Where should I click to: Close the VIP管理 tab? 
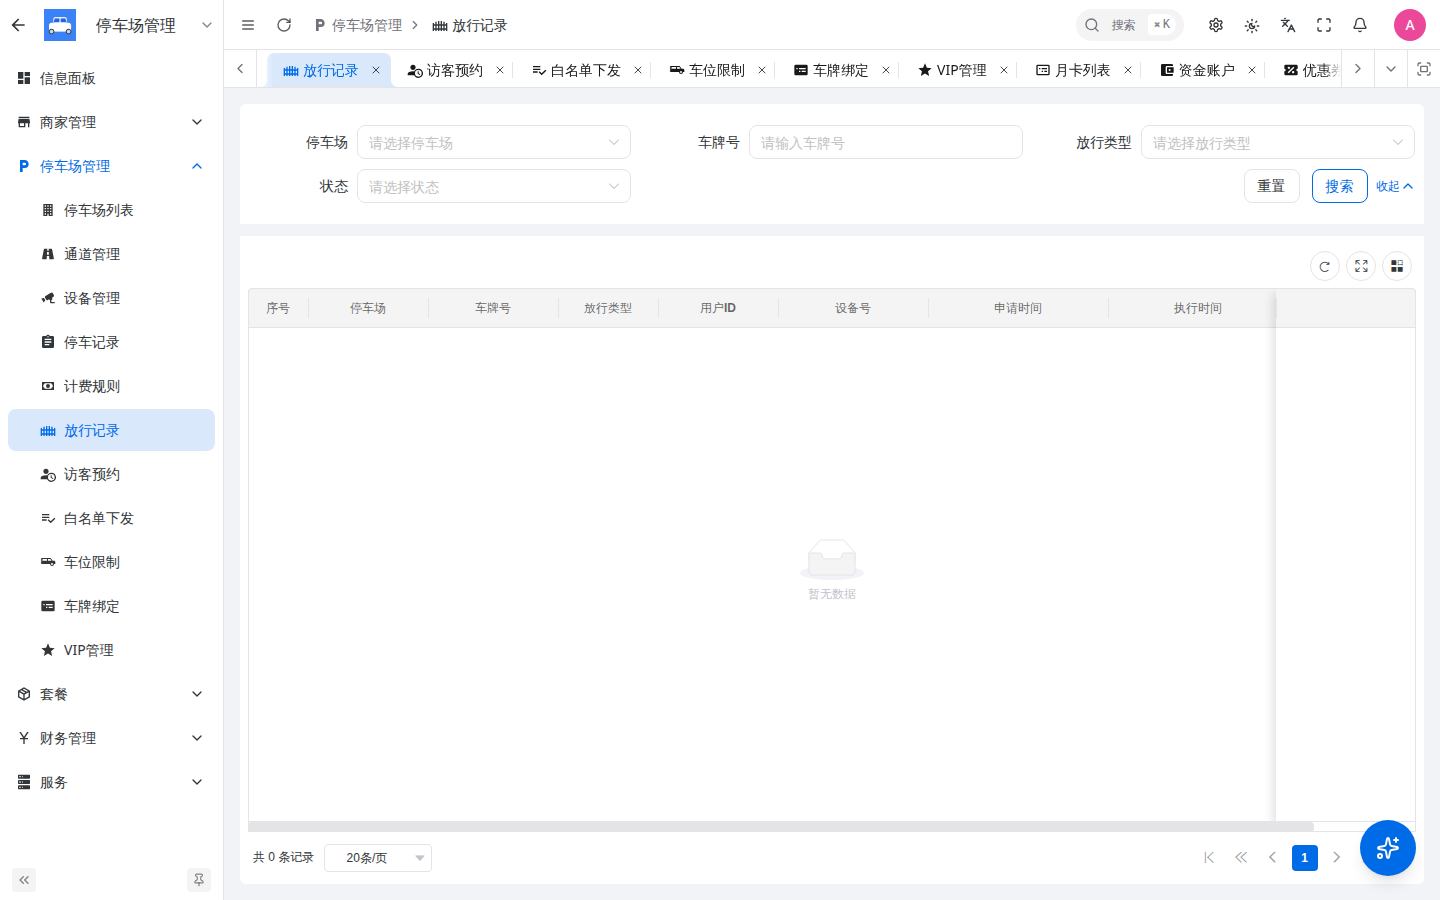(x=1004, y=70)
